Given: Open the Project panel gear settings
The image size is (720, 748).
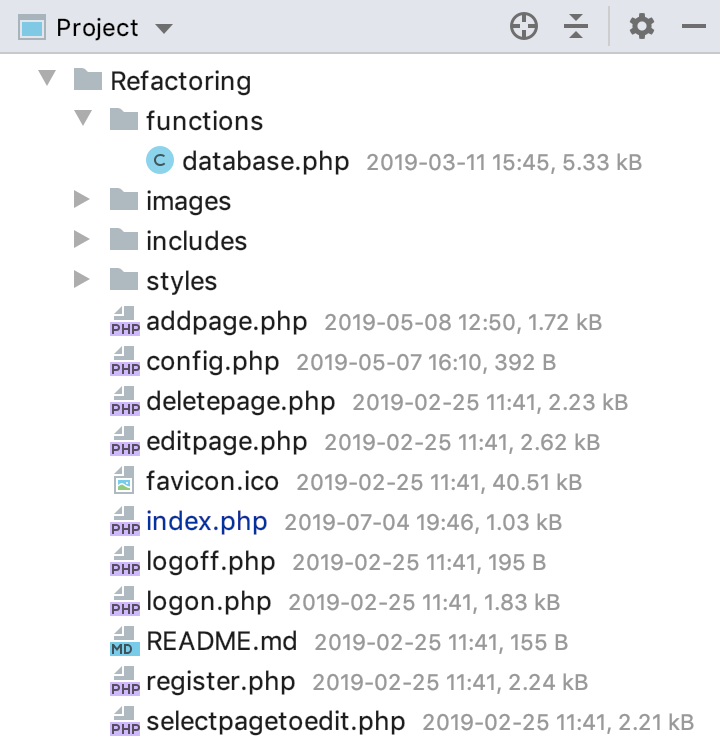Looking at the screenshot, I should [x=641, y=26].
